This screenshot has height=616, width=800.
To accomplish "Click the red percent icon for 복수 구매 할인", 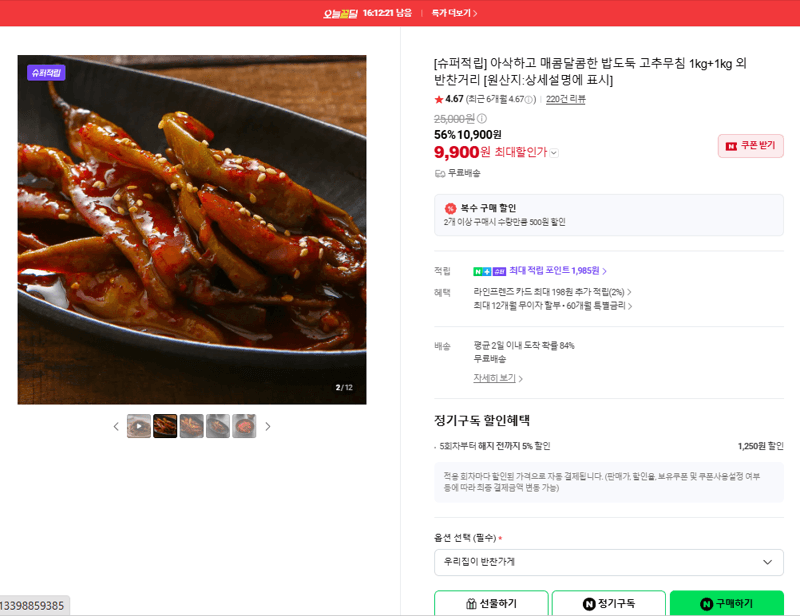I will coord(450,208).
